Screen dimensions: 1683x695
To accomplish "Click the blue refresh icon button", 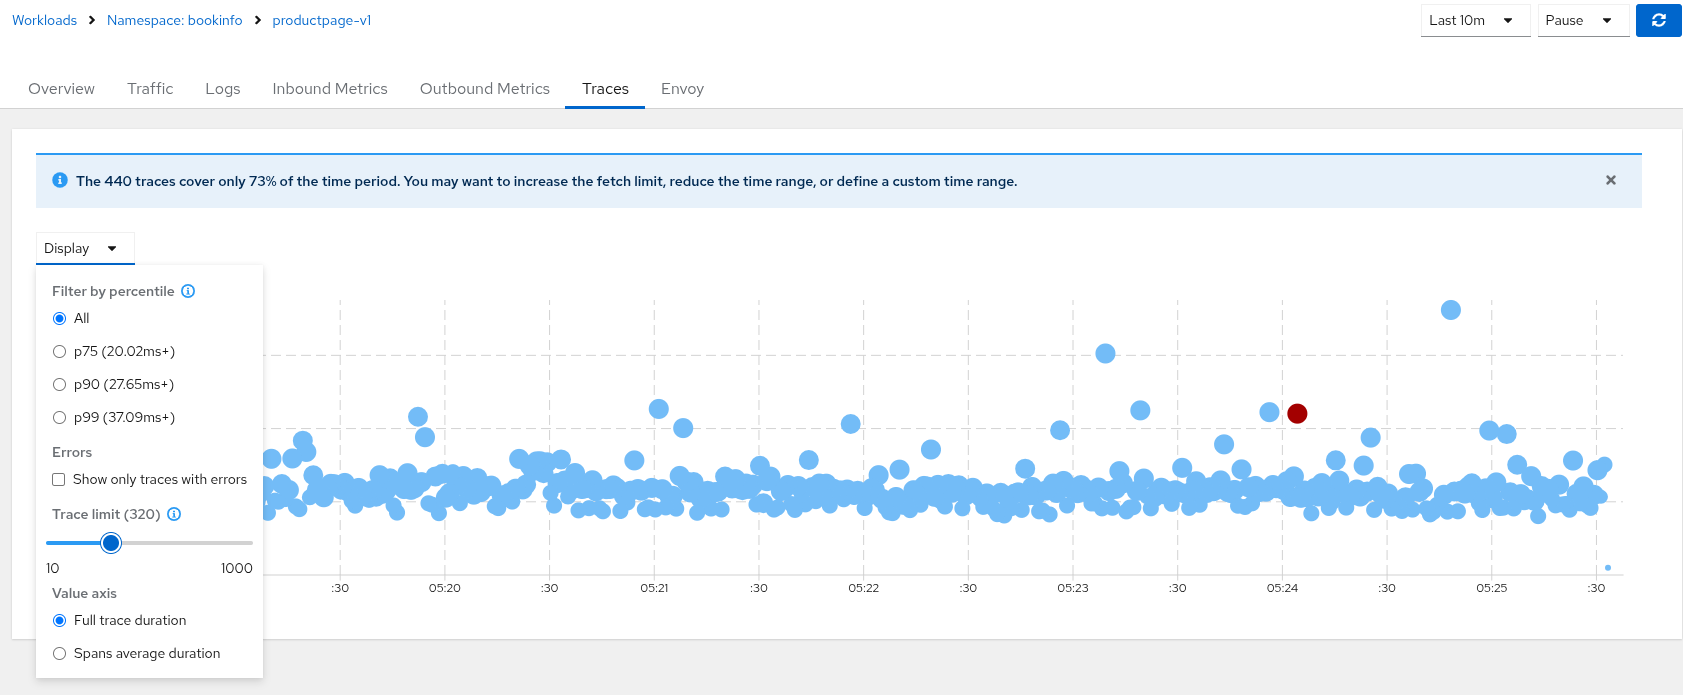I will pyautogui.click(x=1658, y=20).
